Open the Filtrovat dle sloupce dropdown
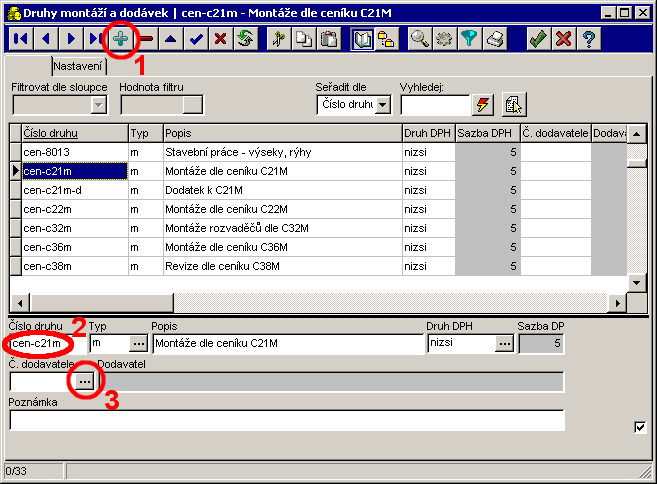 click(x=98, y=105)
